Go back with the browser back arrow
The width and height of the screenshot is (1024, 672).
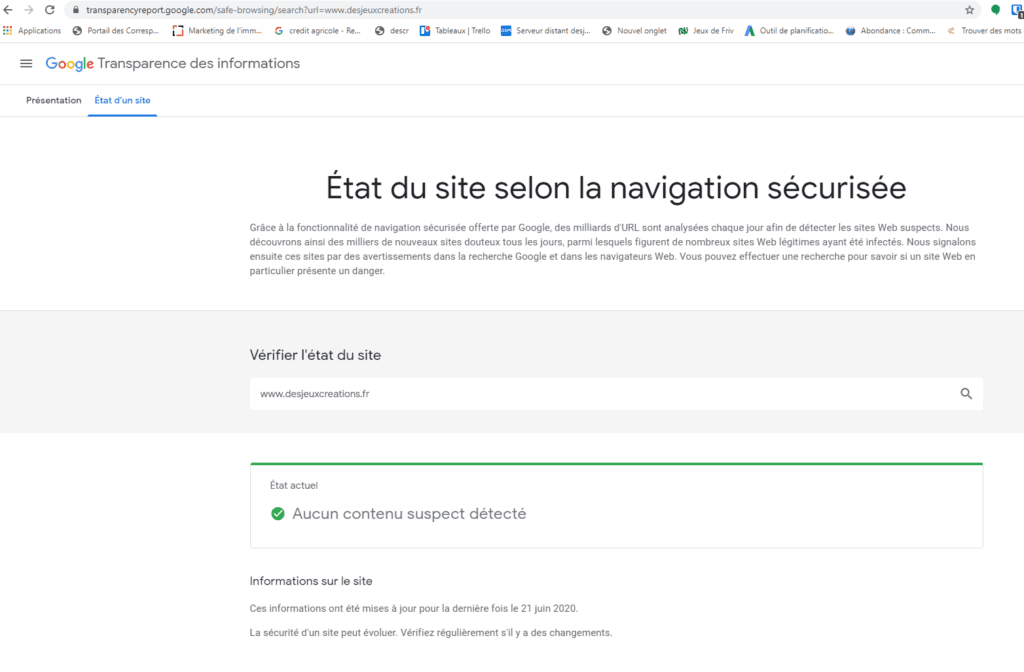point(8,10)
